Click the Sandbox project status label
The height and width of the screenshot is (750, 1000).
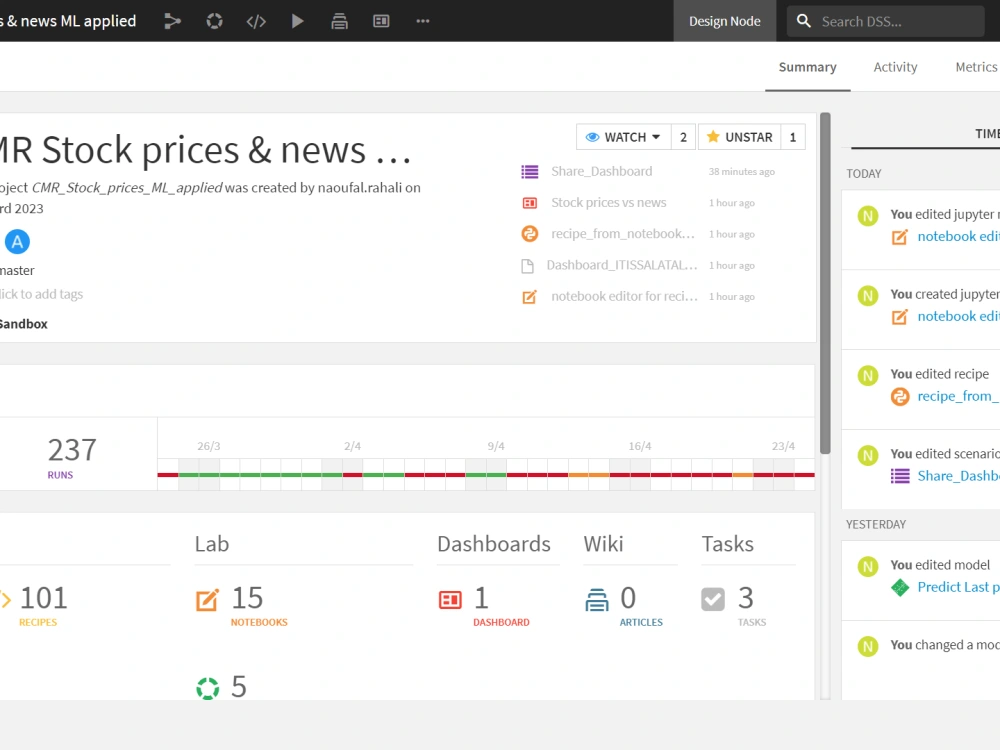pyautogui.click(x=24, y=324)
